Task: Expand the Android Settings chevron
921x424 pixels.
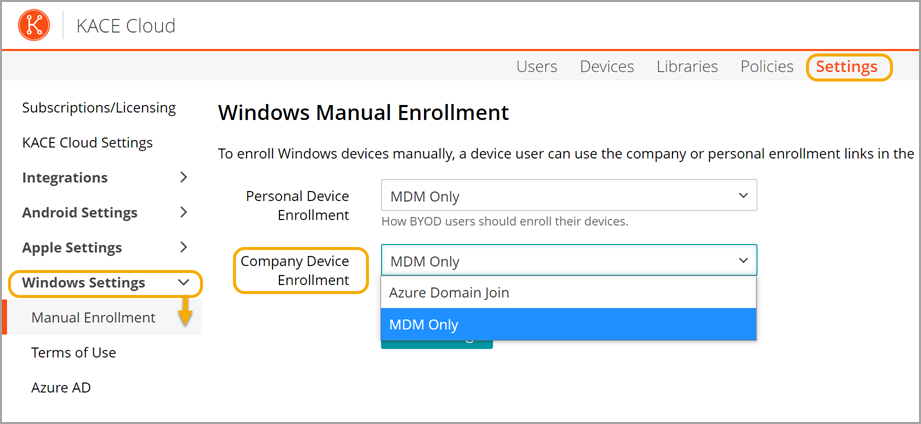Action: pyautogui.click(x=183, y=212)
